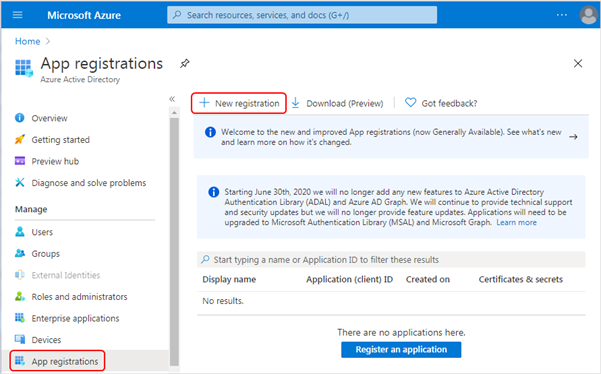The height and width of the screenshot is (374, 601).
Task: Click the filter search magnifier icon
Action: [x=205, y=259]
